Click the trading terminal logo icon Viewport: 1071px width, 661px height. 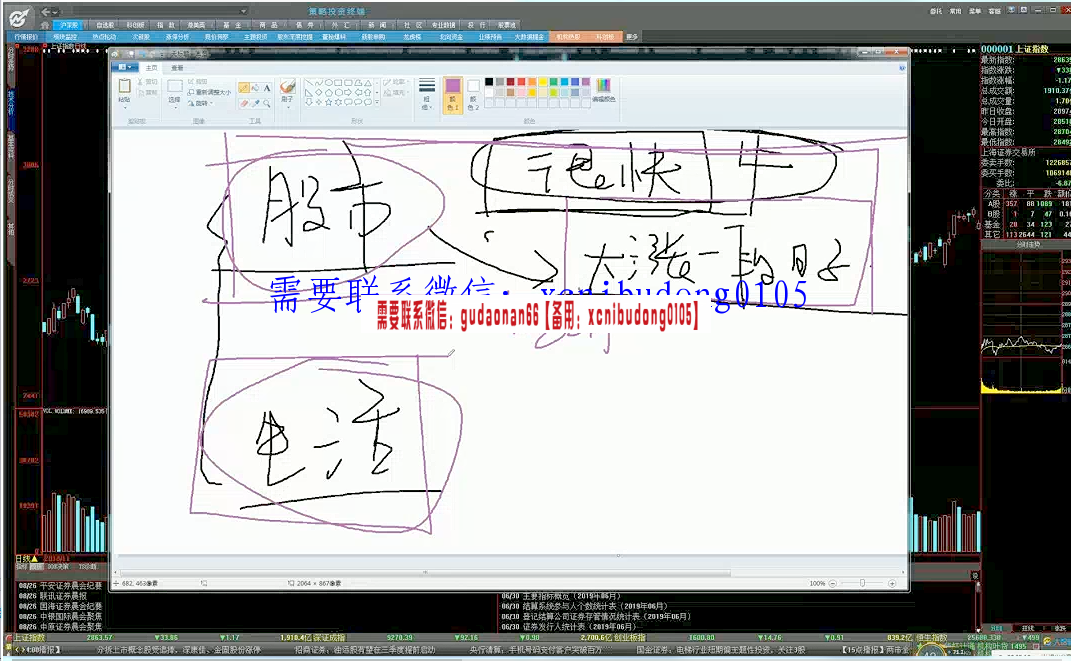click(x=18, y=17)
